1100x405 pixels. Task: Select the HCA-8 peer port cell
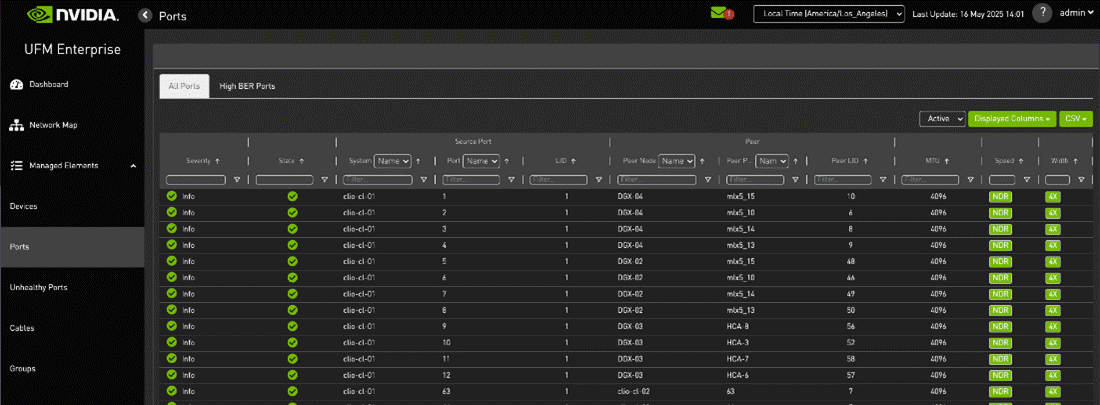(738, 326)
